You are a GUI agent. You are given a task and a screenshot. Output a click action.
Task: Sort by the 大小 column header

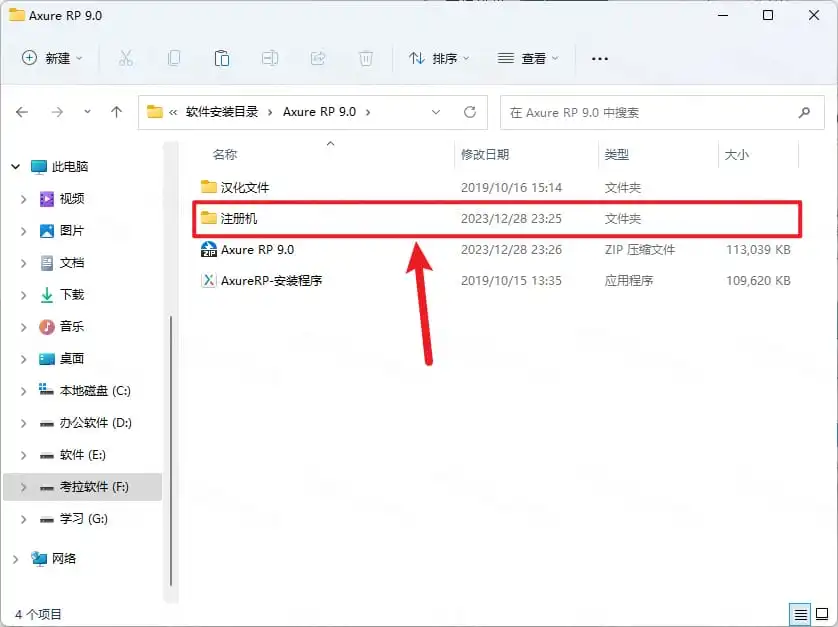tap(736, 154)
